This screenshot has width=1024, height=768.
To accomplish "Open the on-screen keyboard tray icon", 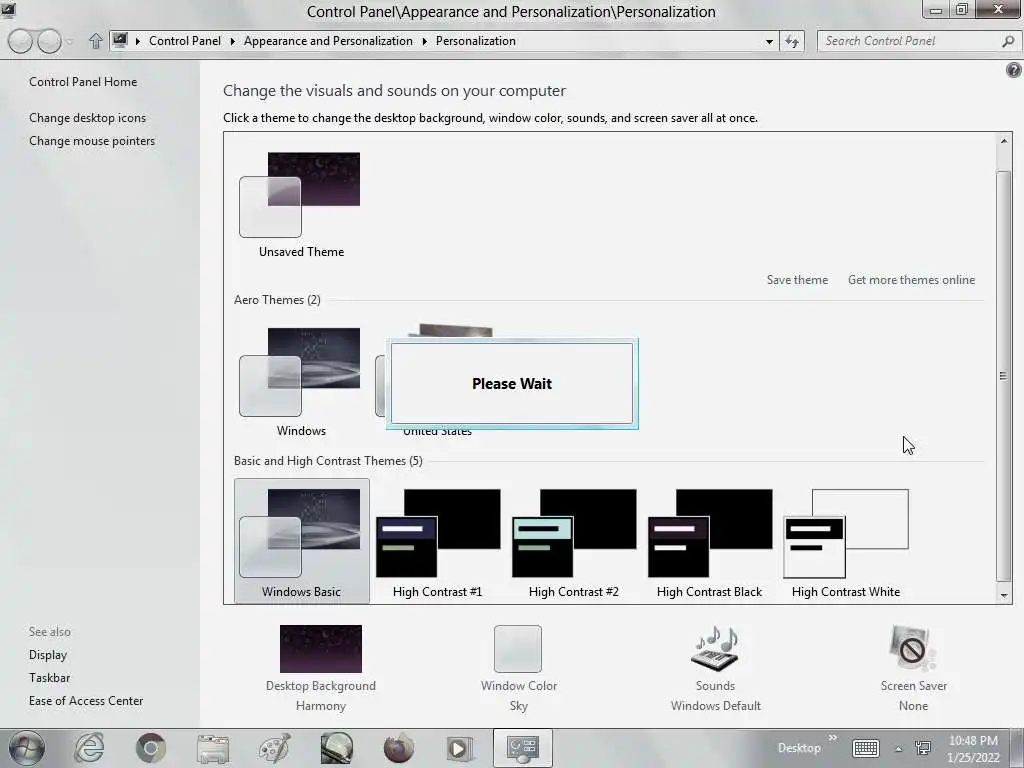I will pyautogui.click(x=865, y=748).
